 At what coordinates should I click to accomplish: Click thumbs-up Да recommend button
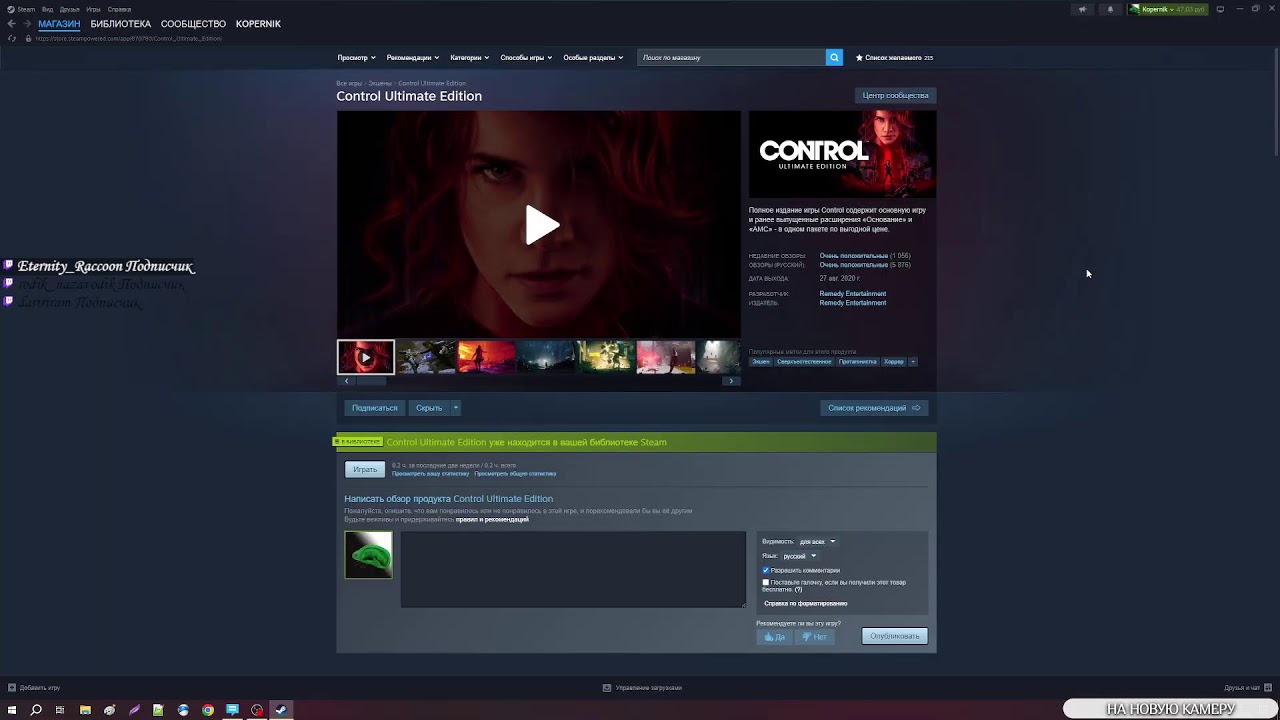tap(775, 636)
